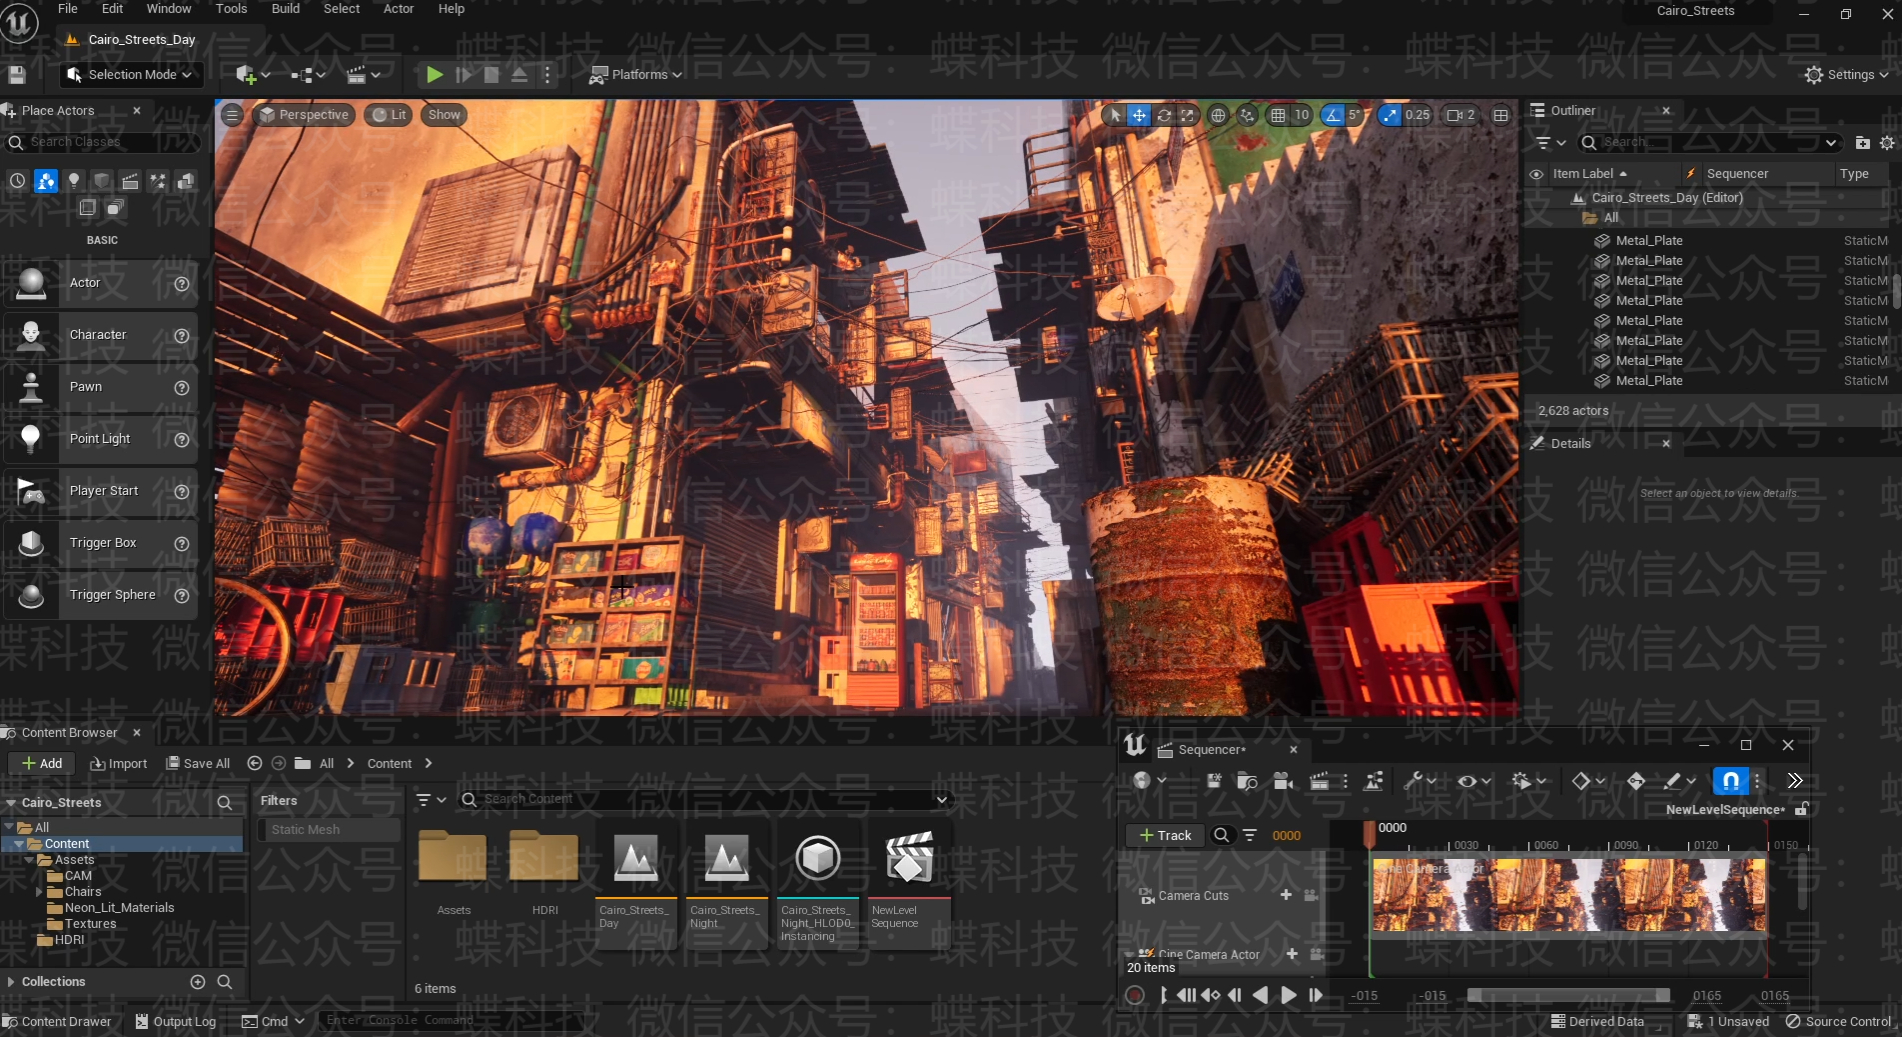Select the Recently Placed clock category
The height and width of the screenshot is (1037, 1902).
(18, 181)
